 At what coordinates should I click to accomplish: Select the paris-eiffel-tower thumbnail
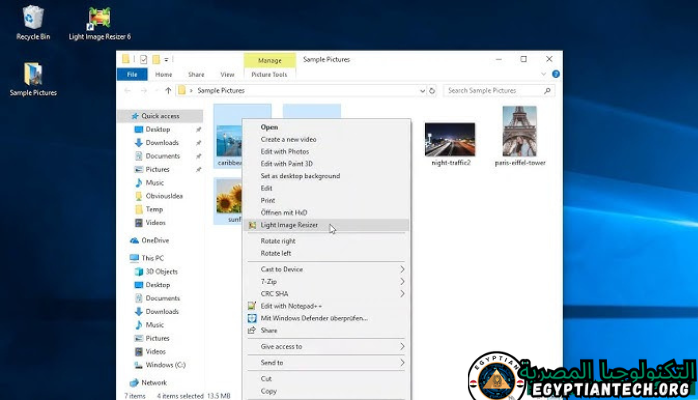(x=520, y=137)
